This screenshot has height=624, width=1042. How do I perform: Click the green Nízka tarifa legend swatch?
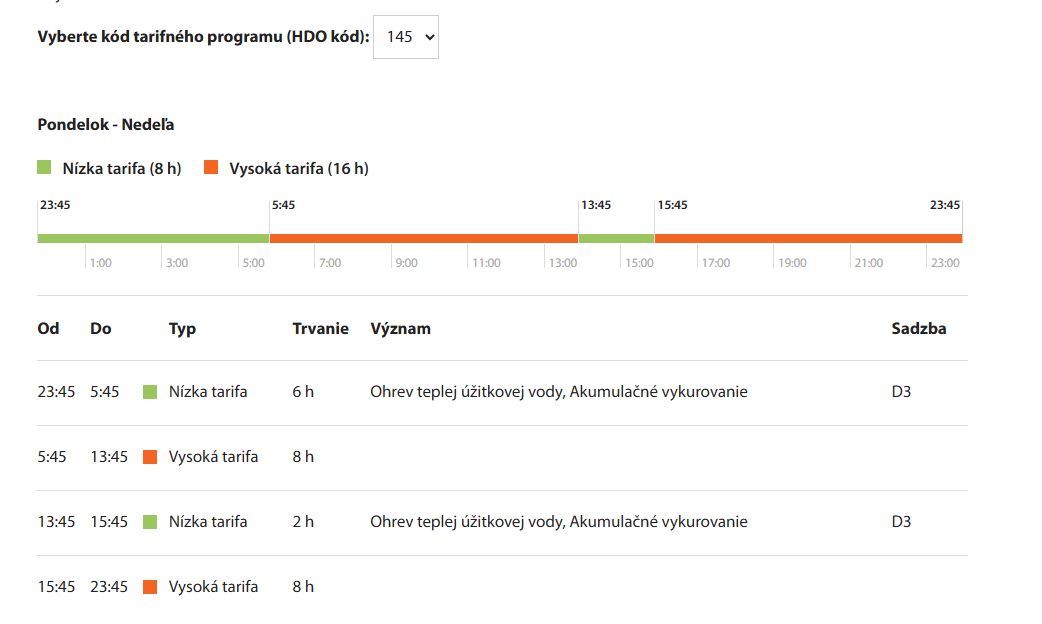pyautogui.click(x=44, y=167)
